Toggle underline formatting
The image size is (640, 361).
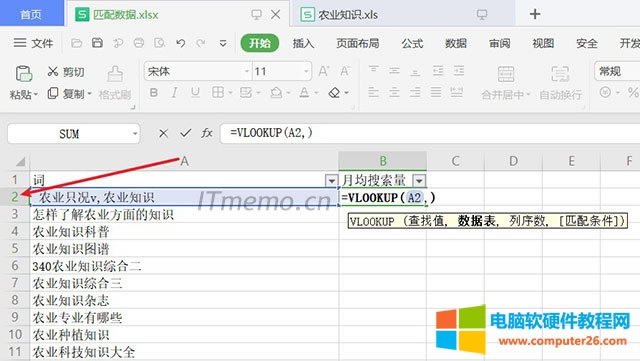tap(195, 93)
